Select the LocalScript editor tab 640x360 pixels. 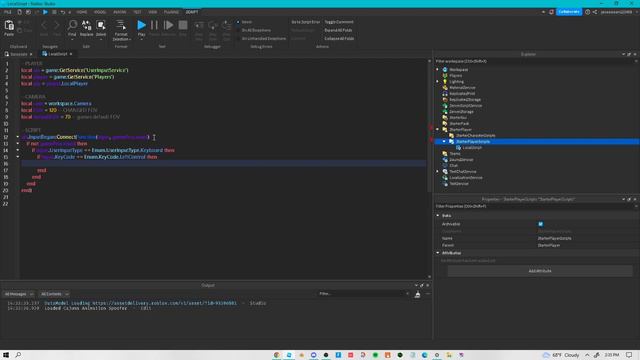coord(57,54)
